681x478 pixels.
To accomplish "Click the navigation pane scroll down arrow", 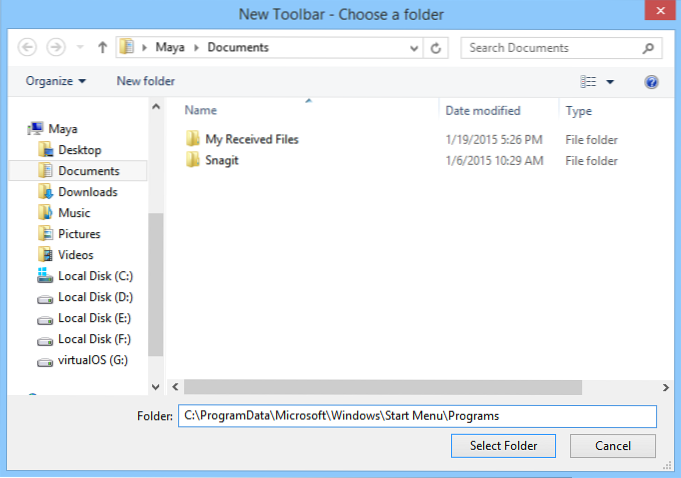I will coord(156,387).
